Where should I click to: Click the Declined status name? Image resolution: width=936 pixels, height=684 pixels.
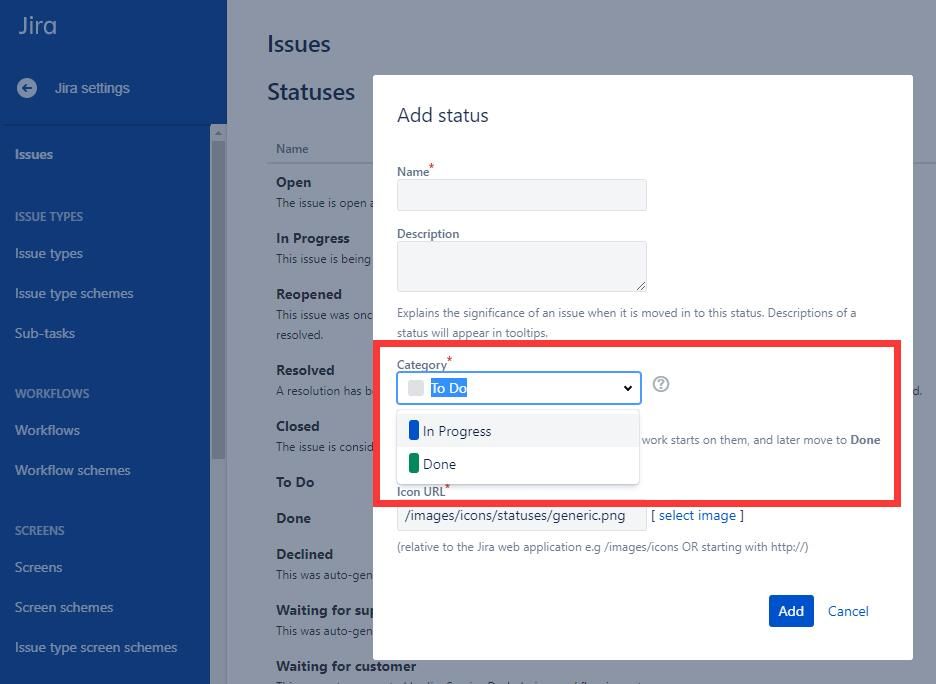[x=304, y=554]
